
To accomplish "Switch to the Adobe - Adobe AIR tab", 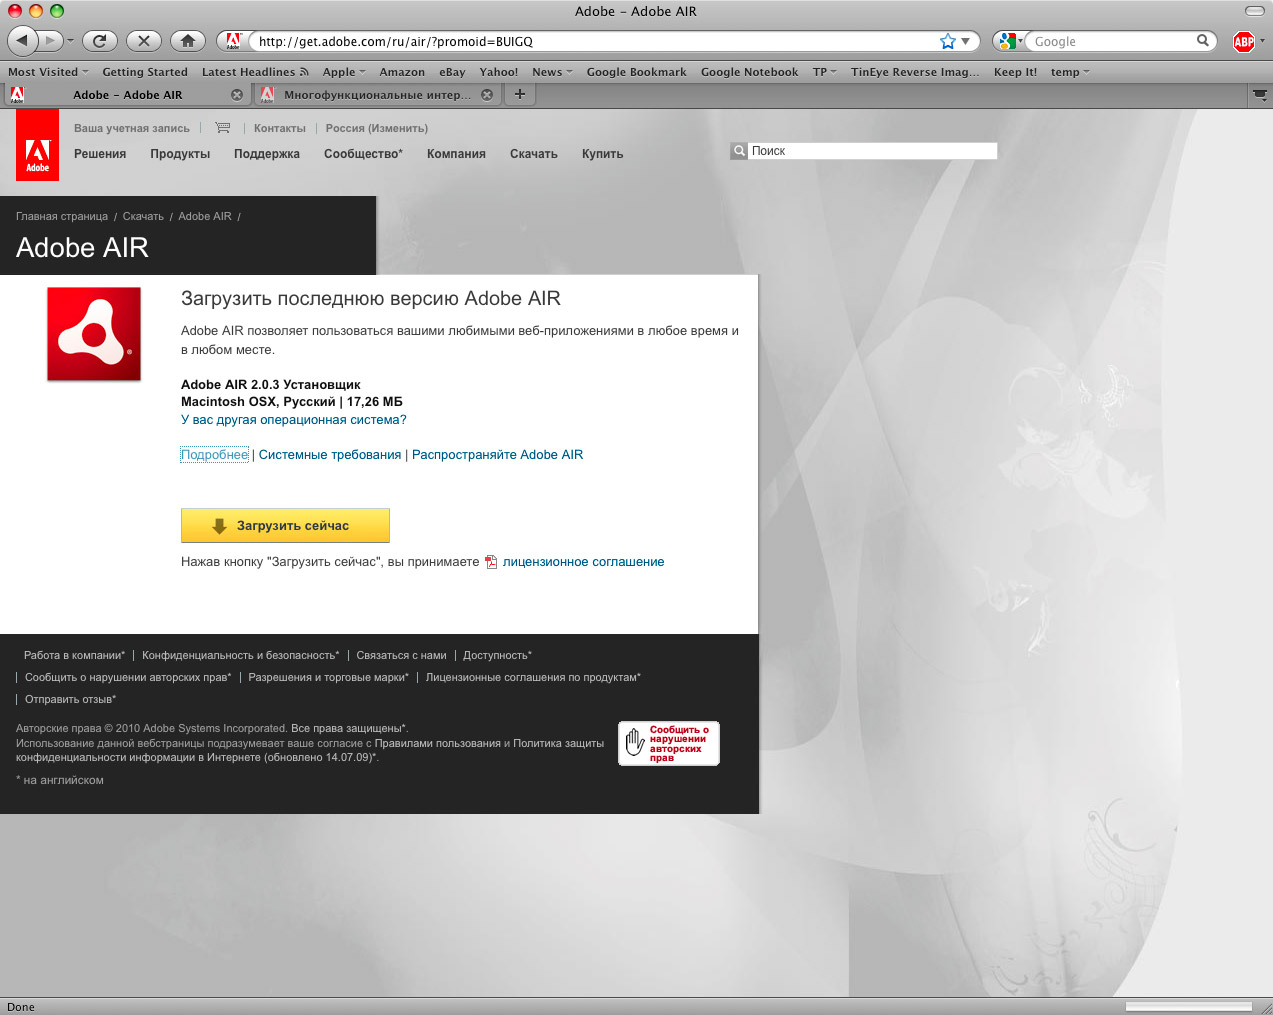I will [x=127, y=95].
